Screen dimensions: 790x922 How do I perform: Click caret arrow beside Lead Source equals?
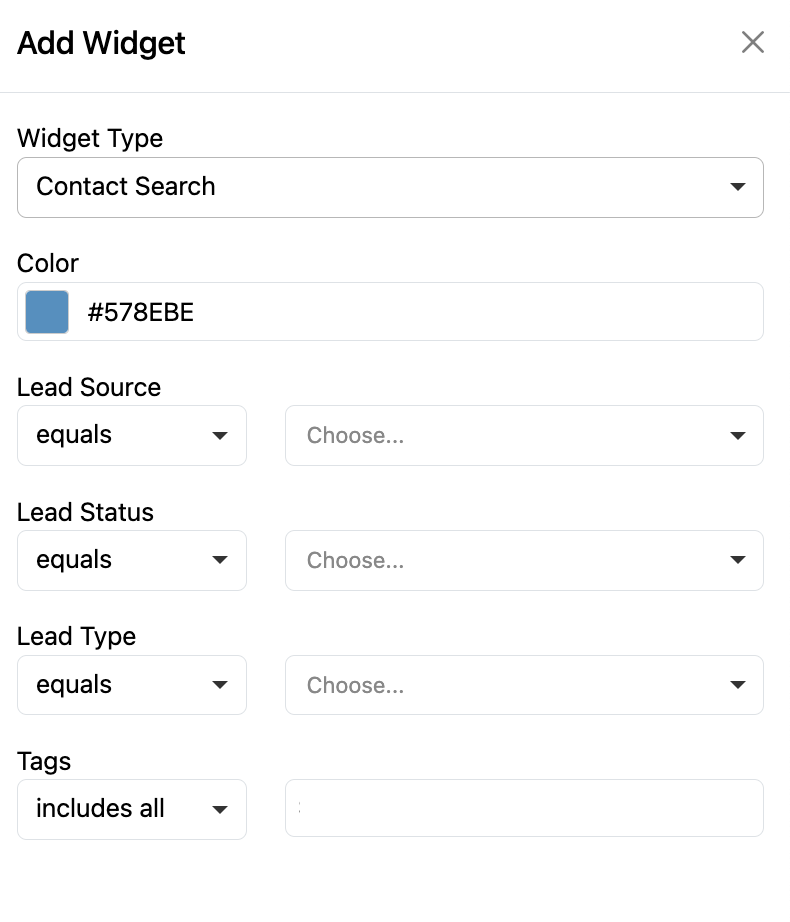point(220,435)
